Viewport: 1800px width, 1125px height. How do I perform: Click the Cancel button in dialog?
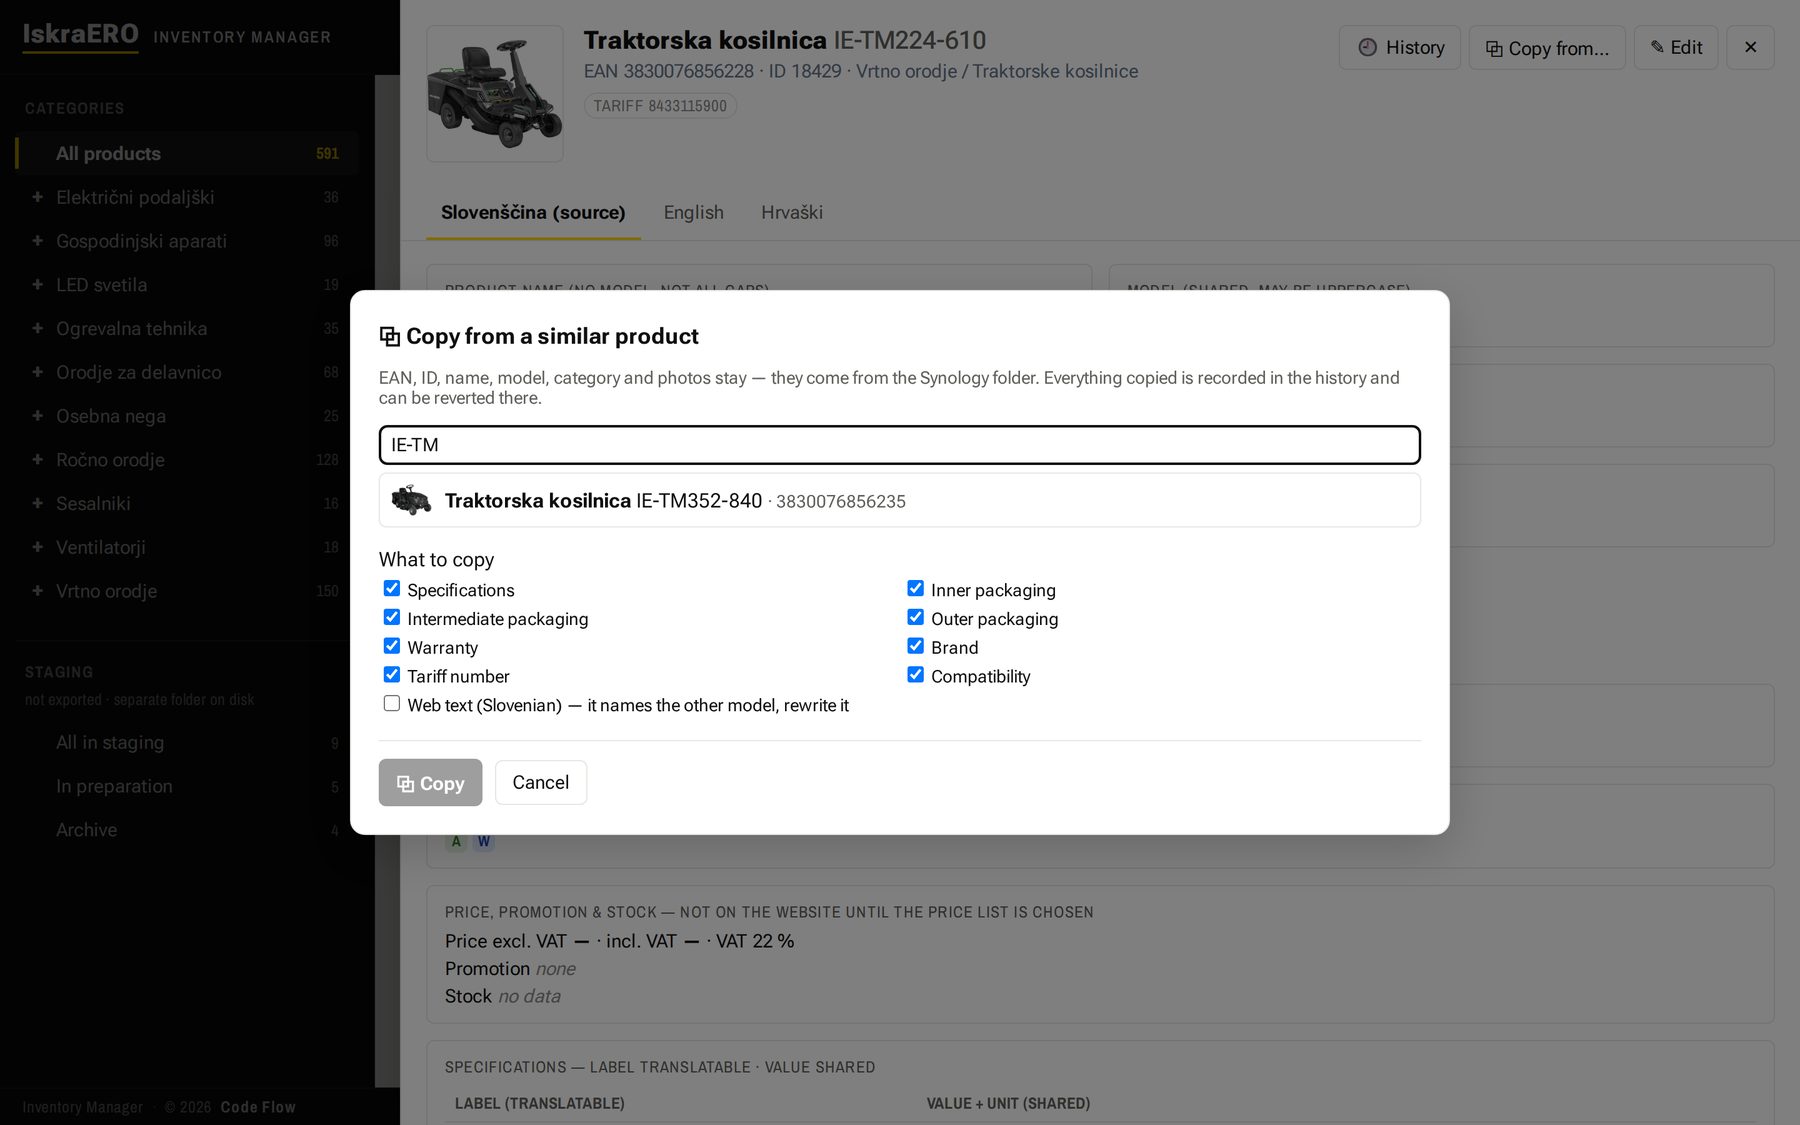tap(540, 783)
